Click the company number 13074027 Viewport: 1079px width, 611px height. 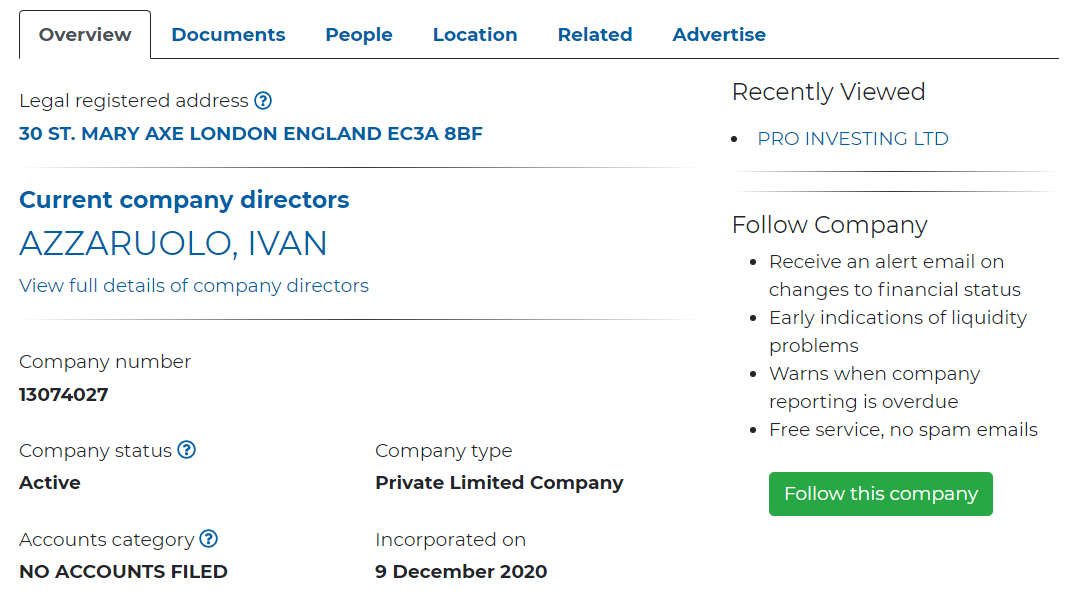[64, 394]
